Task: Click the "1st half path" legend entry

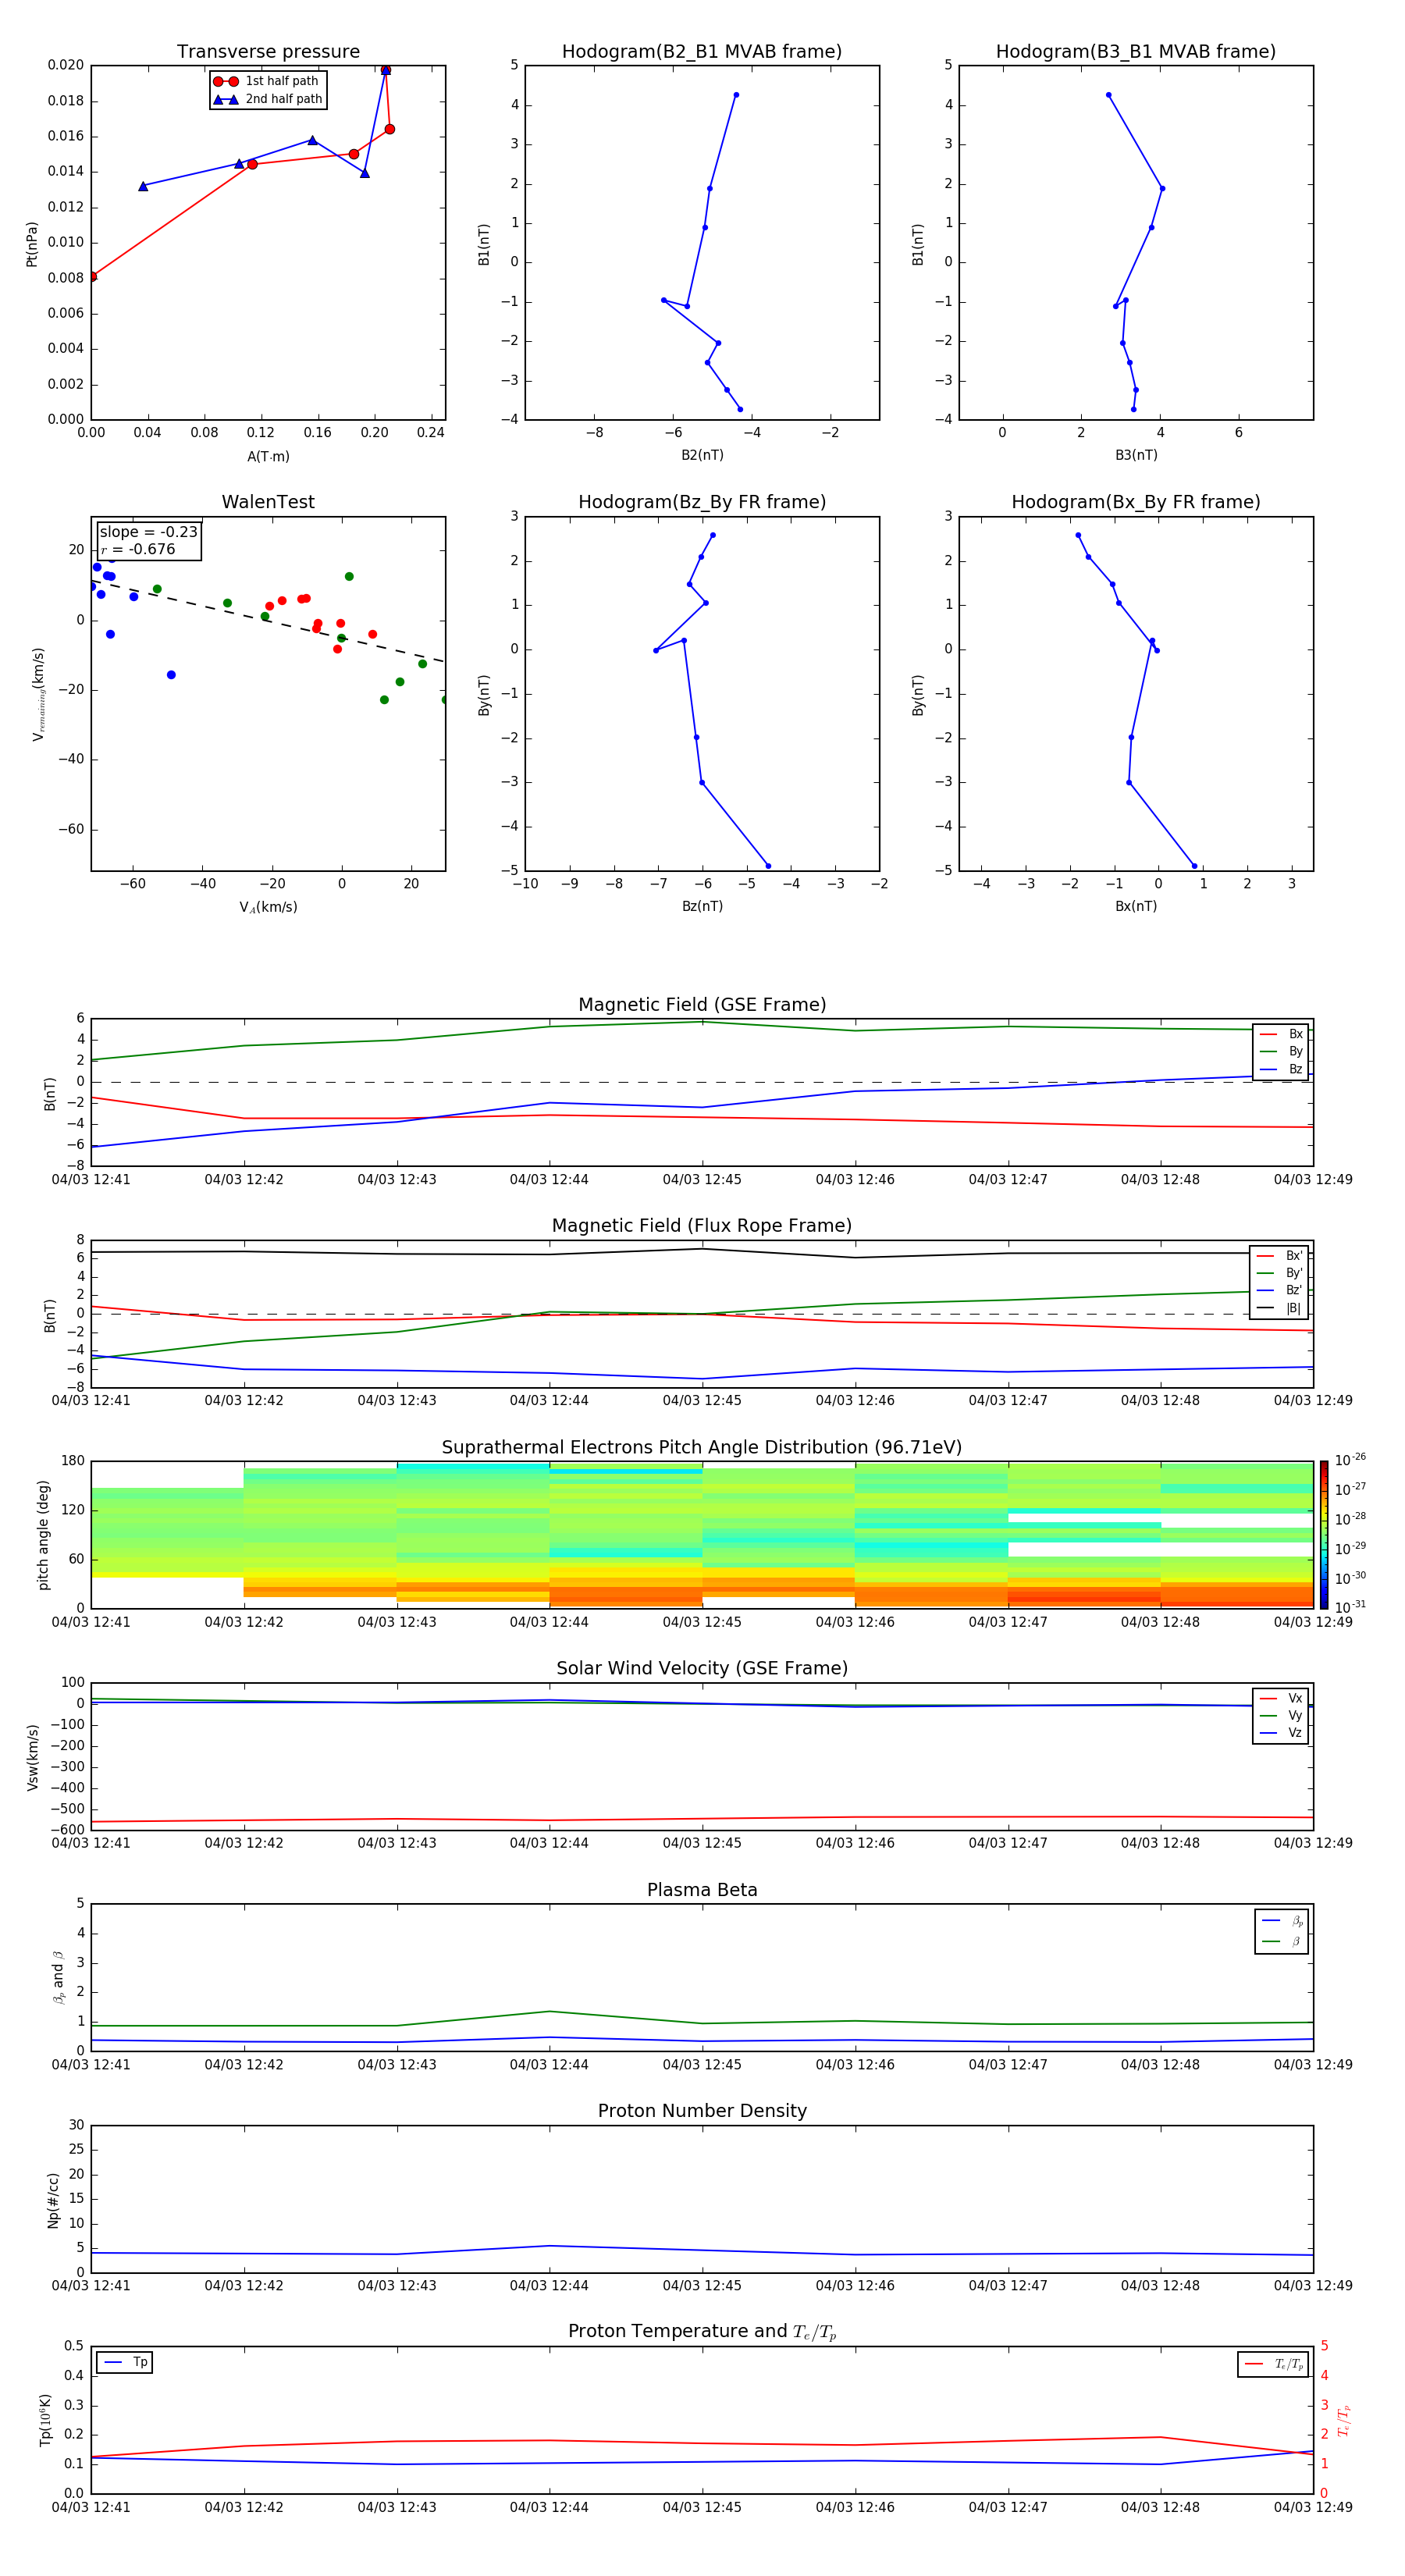Action: [x=267, y=81]
